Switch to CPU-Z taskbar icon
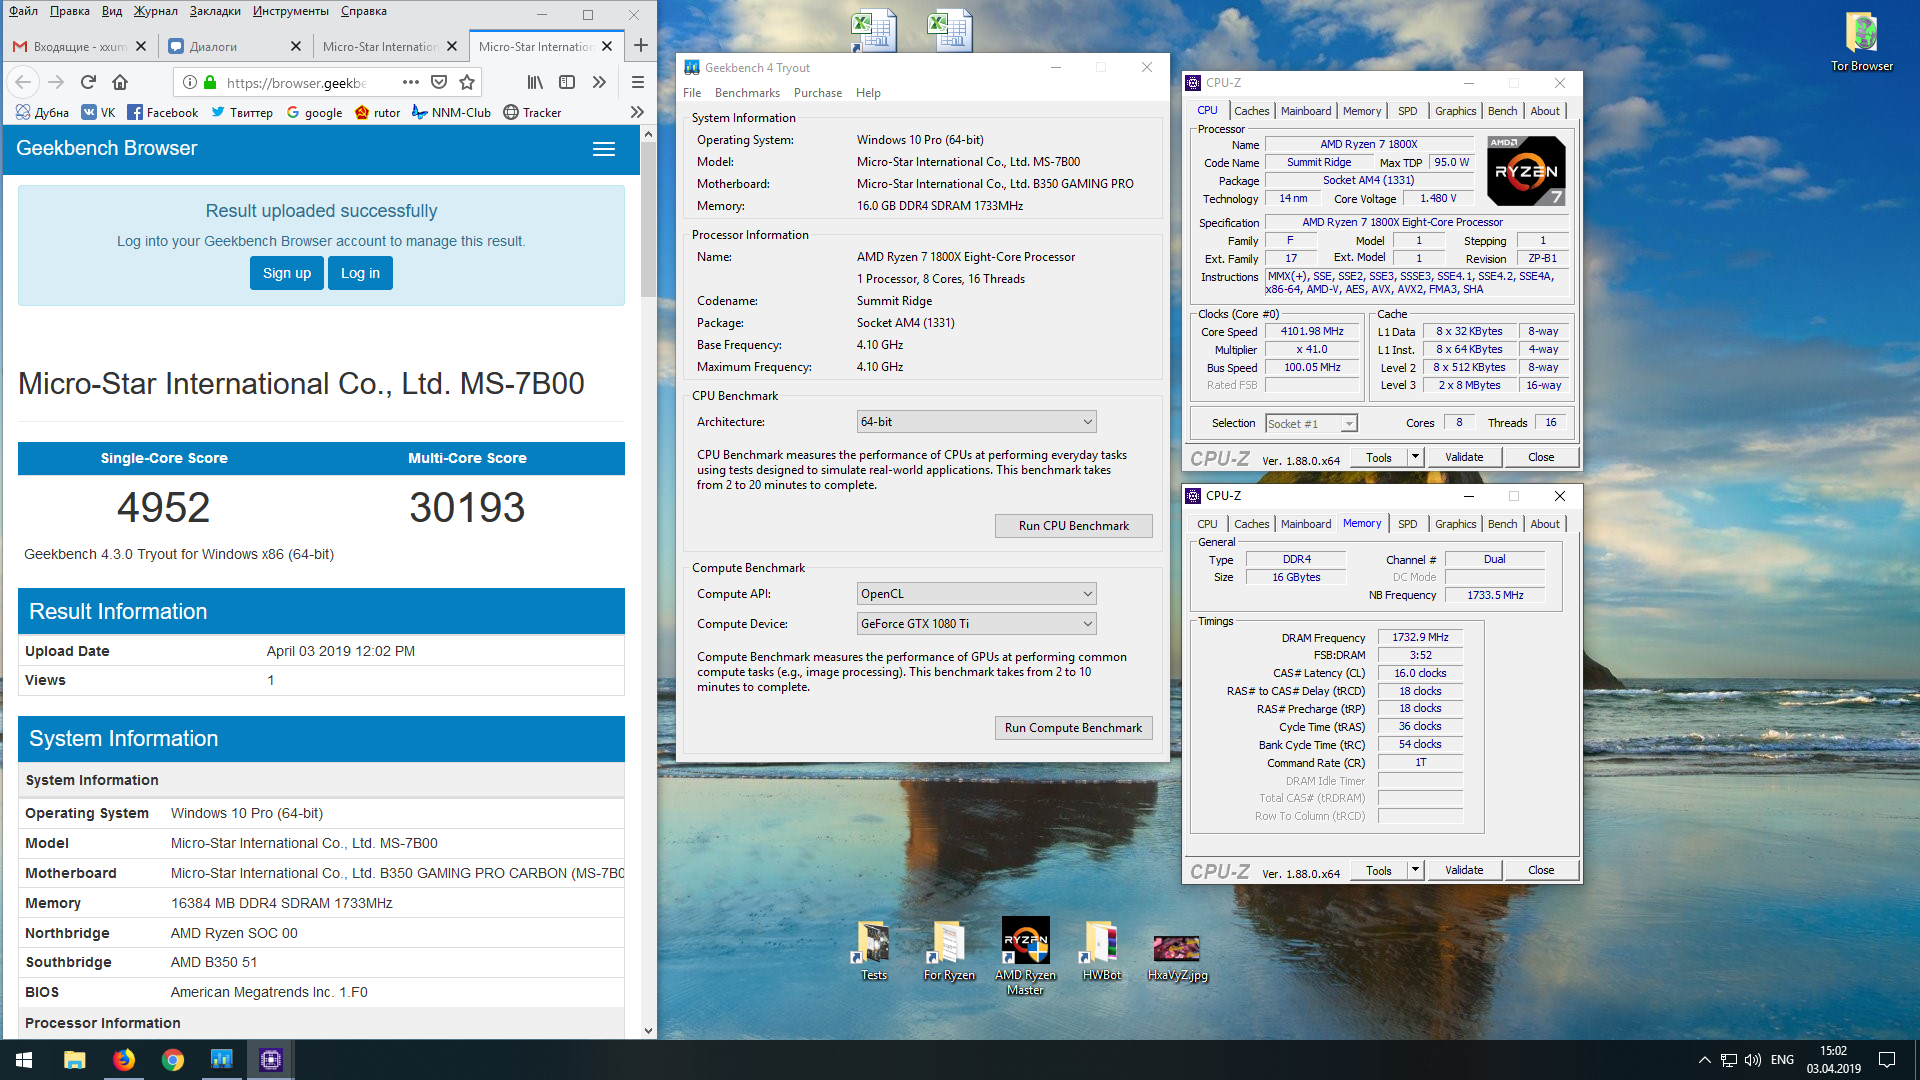1920x1080 pixels. tap(270, 1060)
